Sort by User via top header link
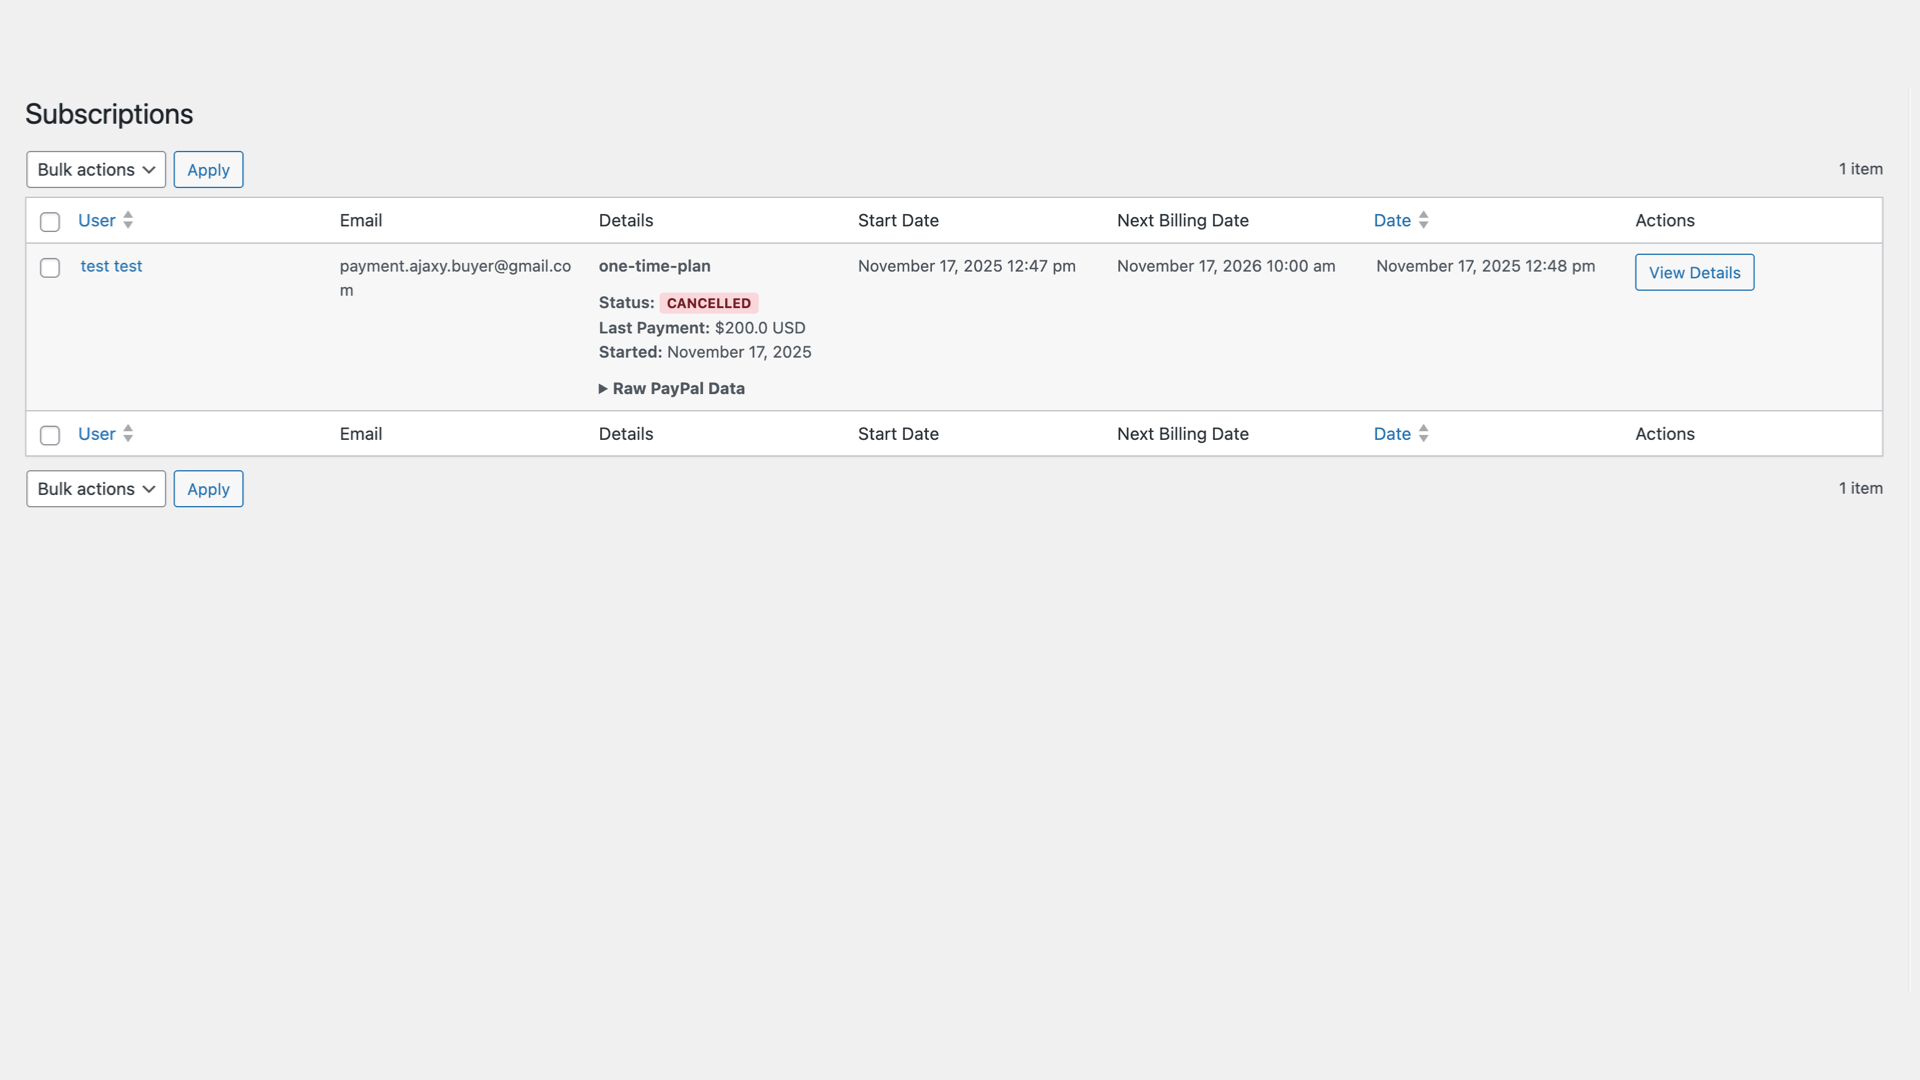1920x1080 pixels. click(x=97, y=221)
